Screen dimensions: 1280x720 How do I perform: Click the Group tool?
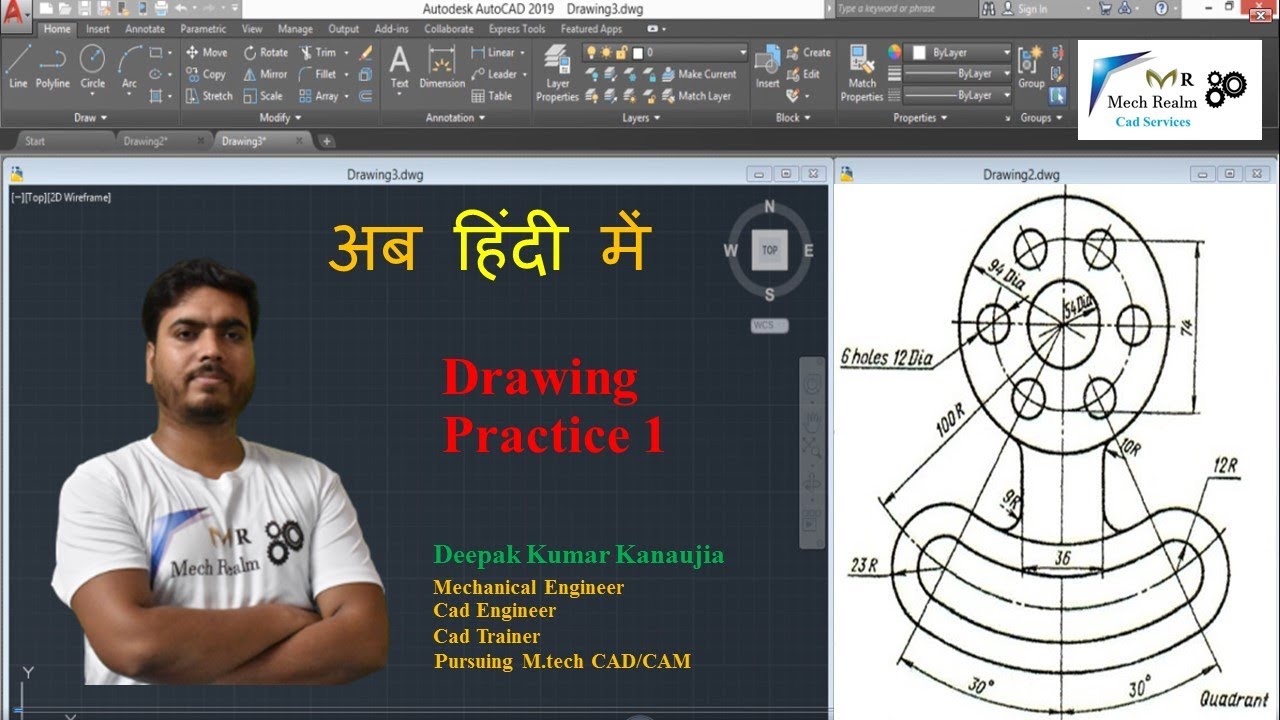pyautogui.click(x=1031, y=67)
